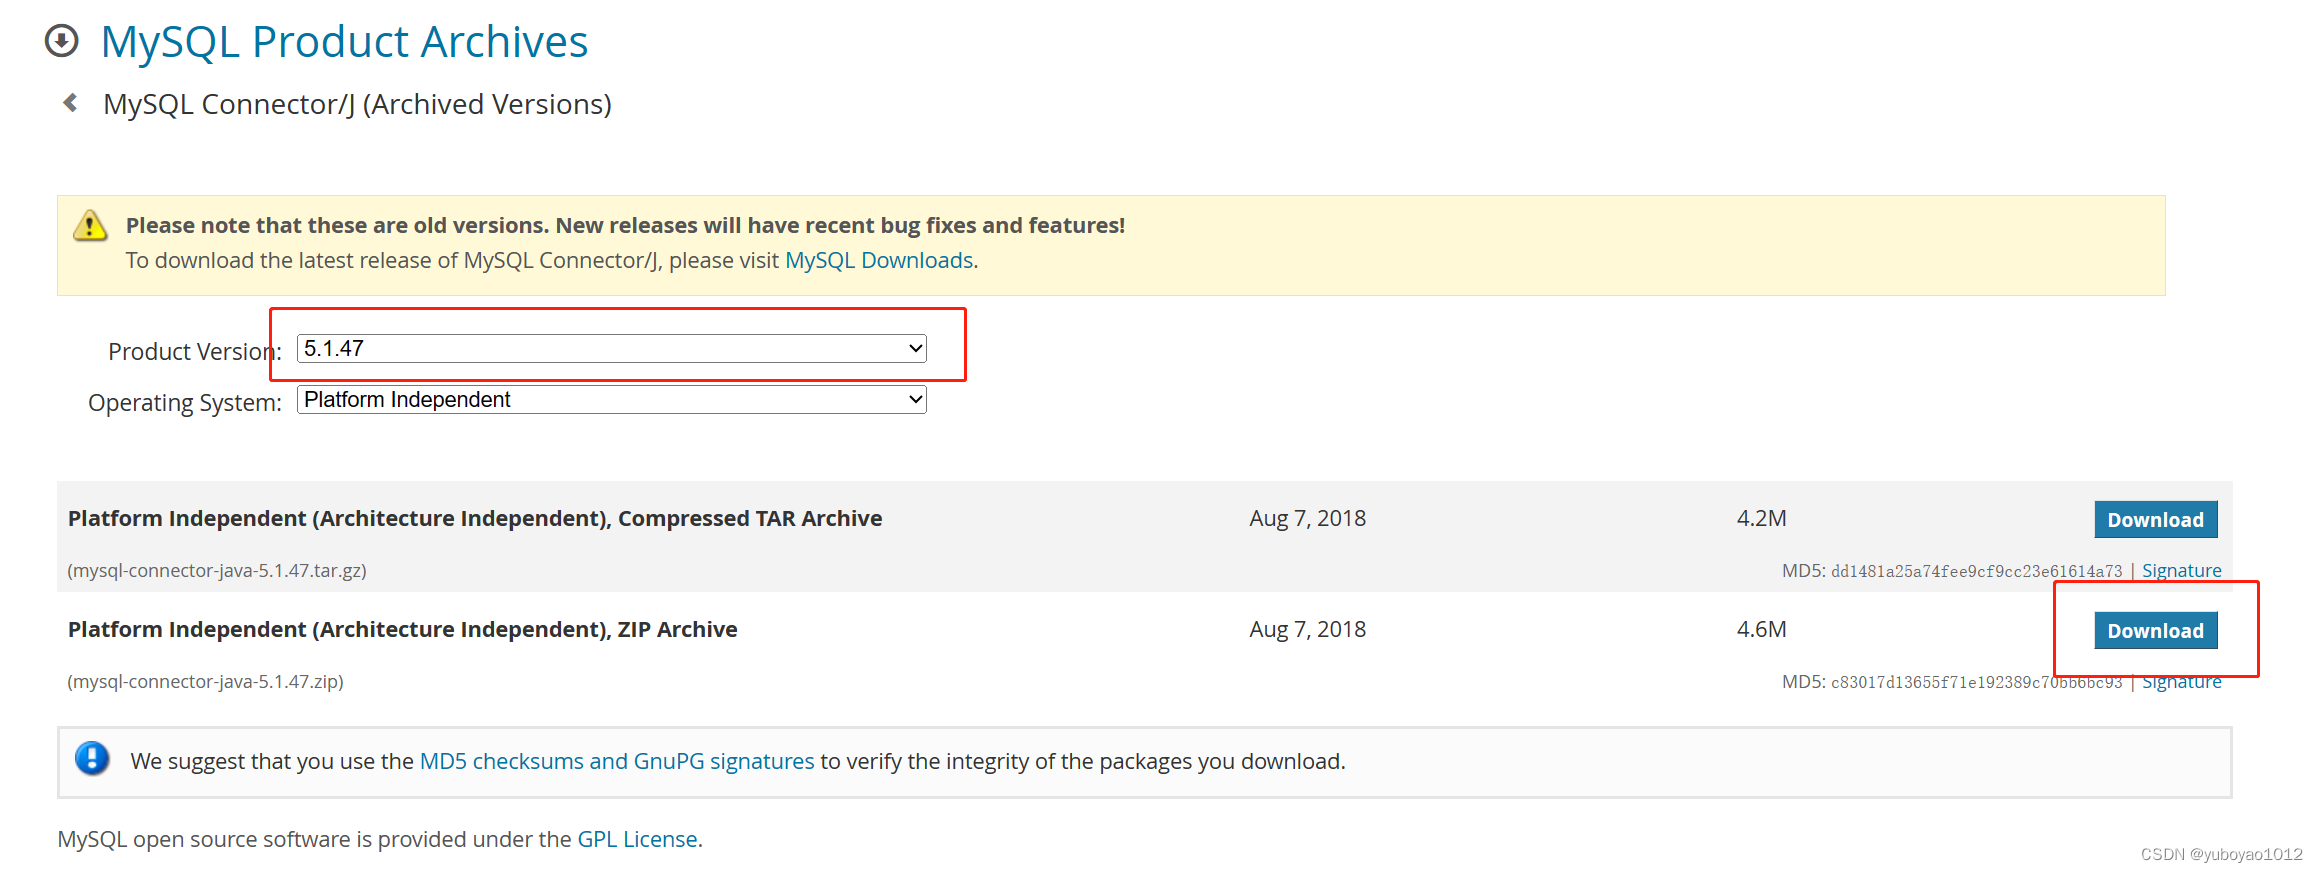This screenshot has height=873, width=2318.
Task: Click the 4.6M file size
Action: (1761, 629)
